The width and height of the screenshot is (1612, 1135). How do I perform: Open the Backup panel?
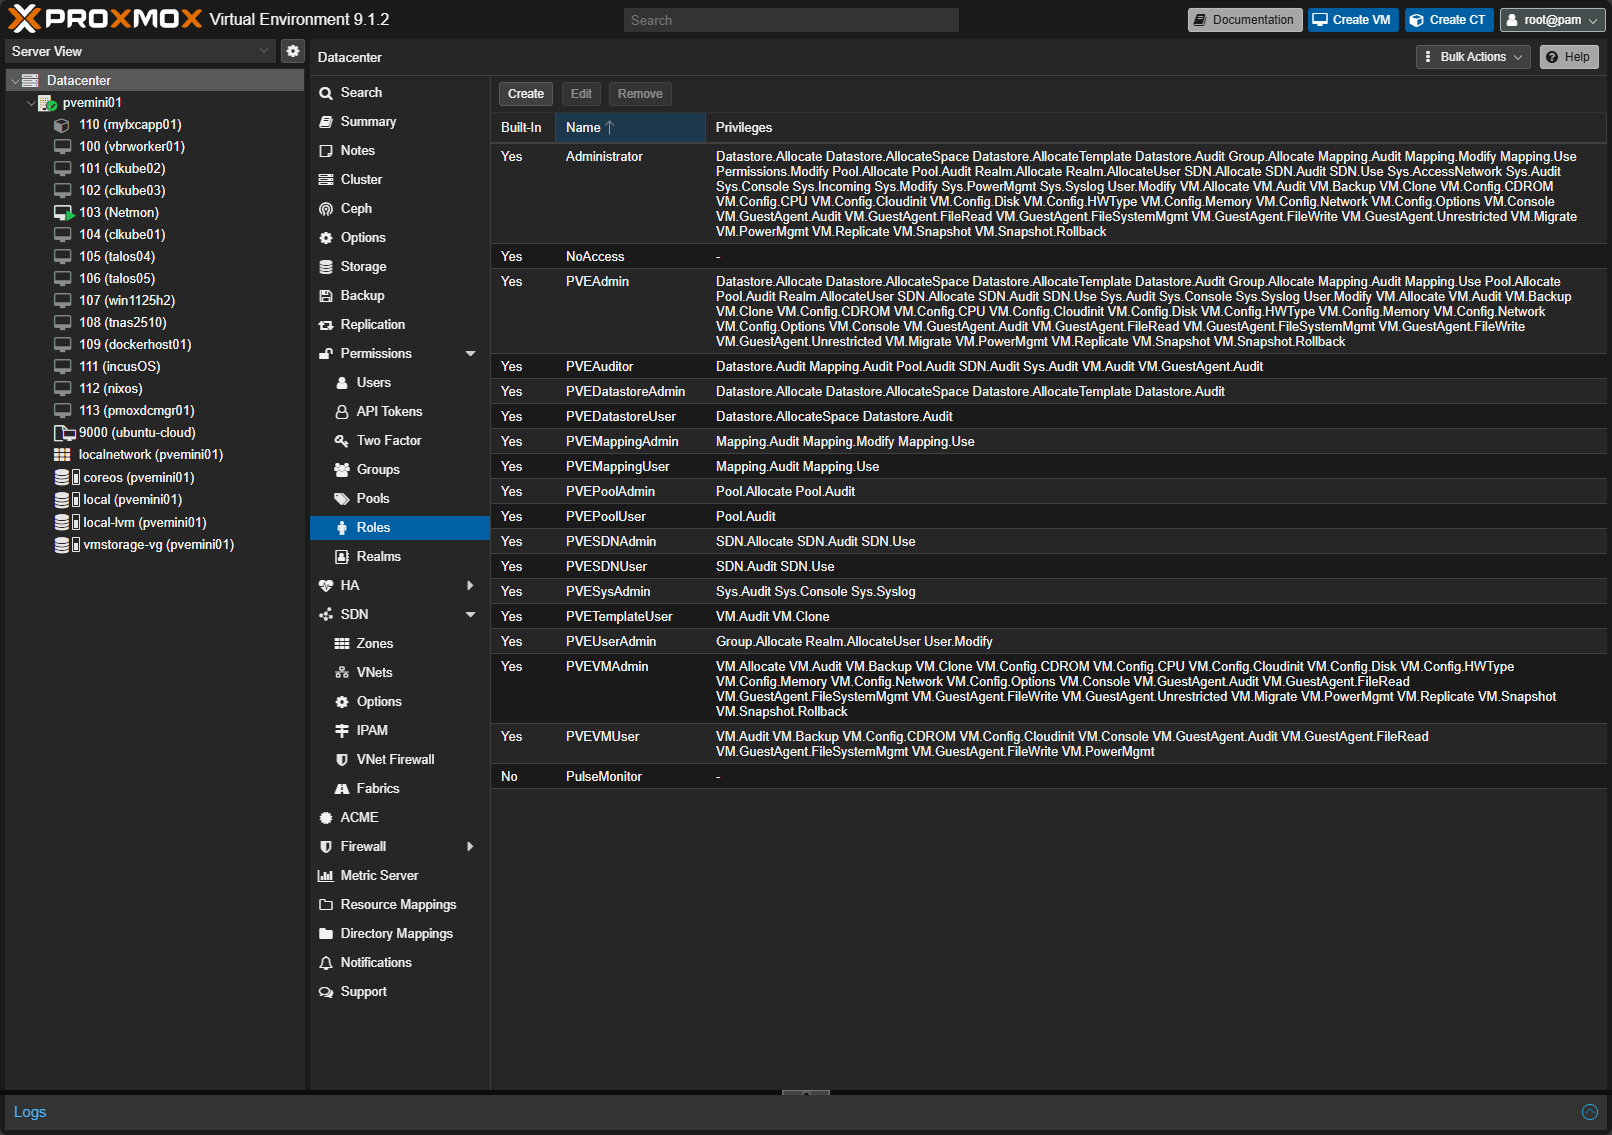[363, 295]
